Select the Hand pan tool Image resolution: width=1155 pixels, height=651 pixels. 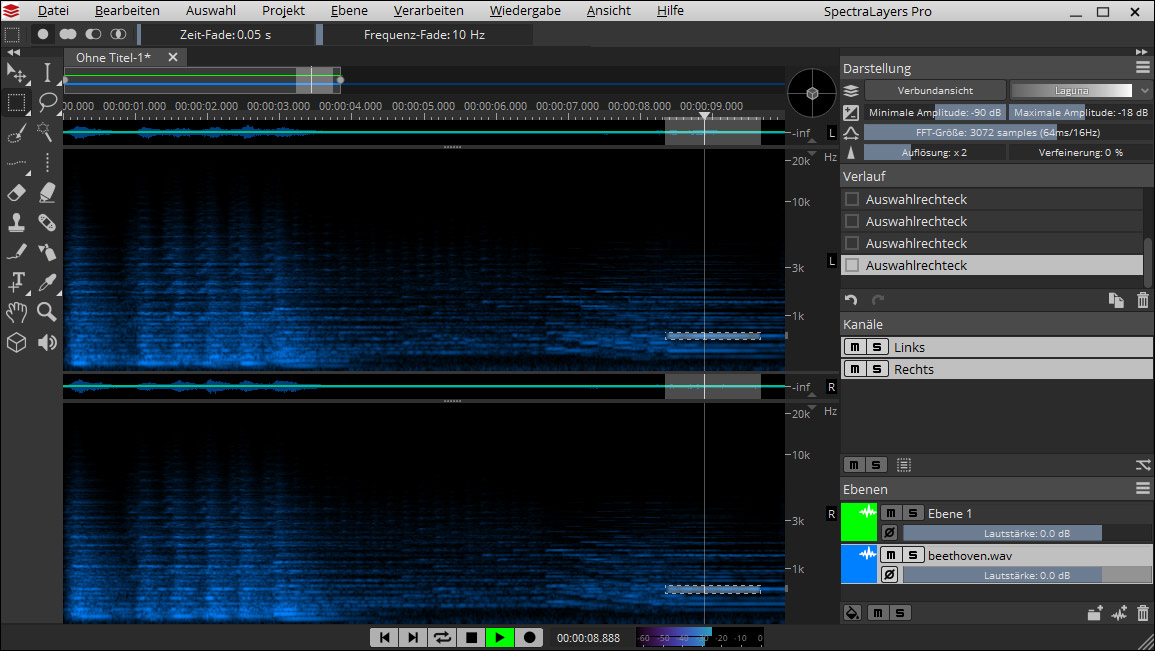(x=16, y=312)
